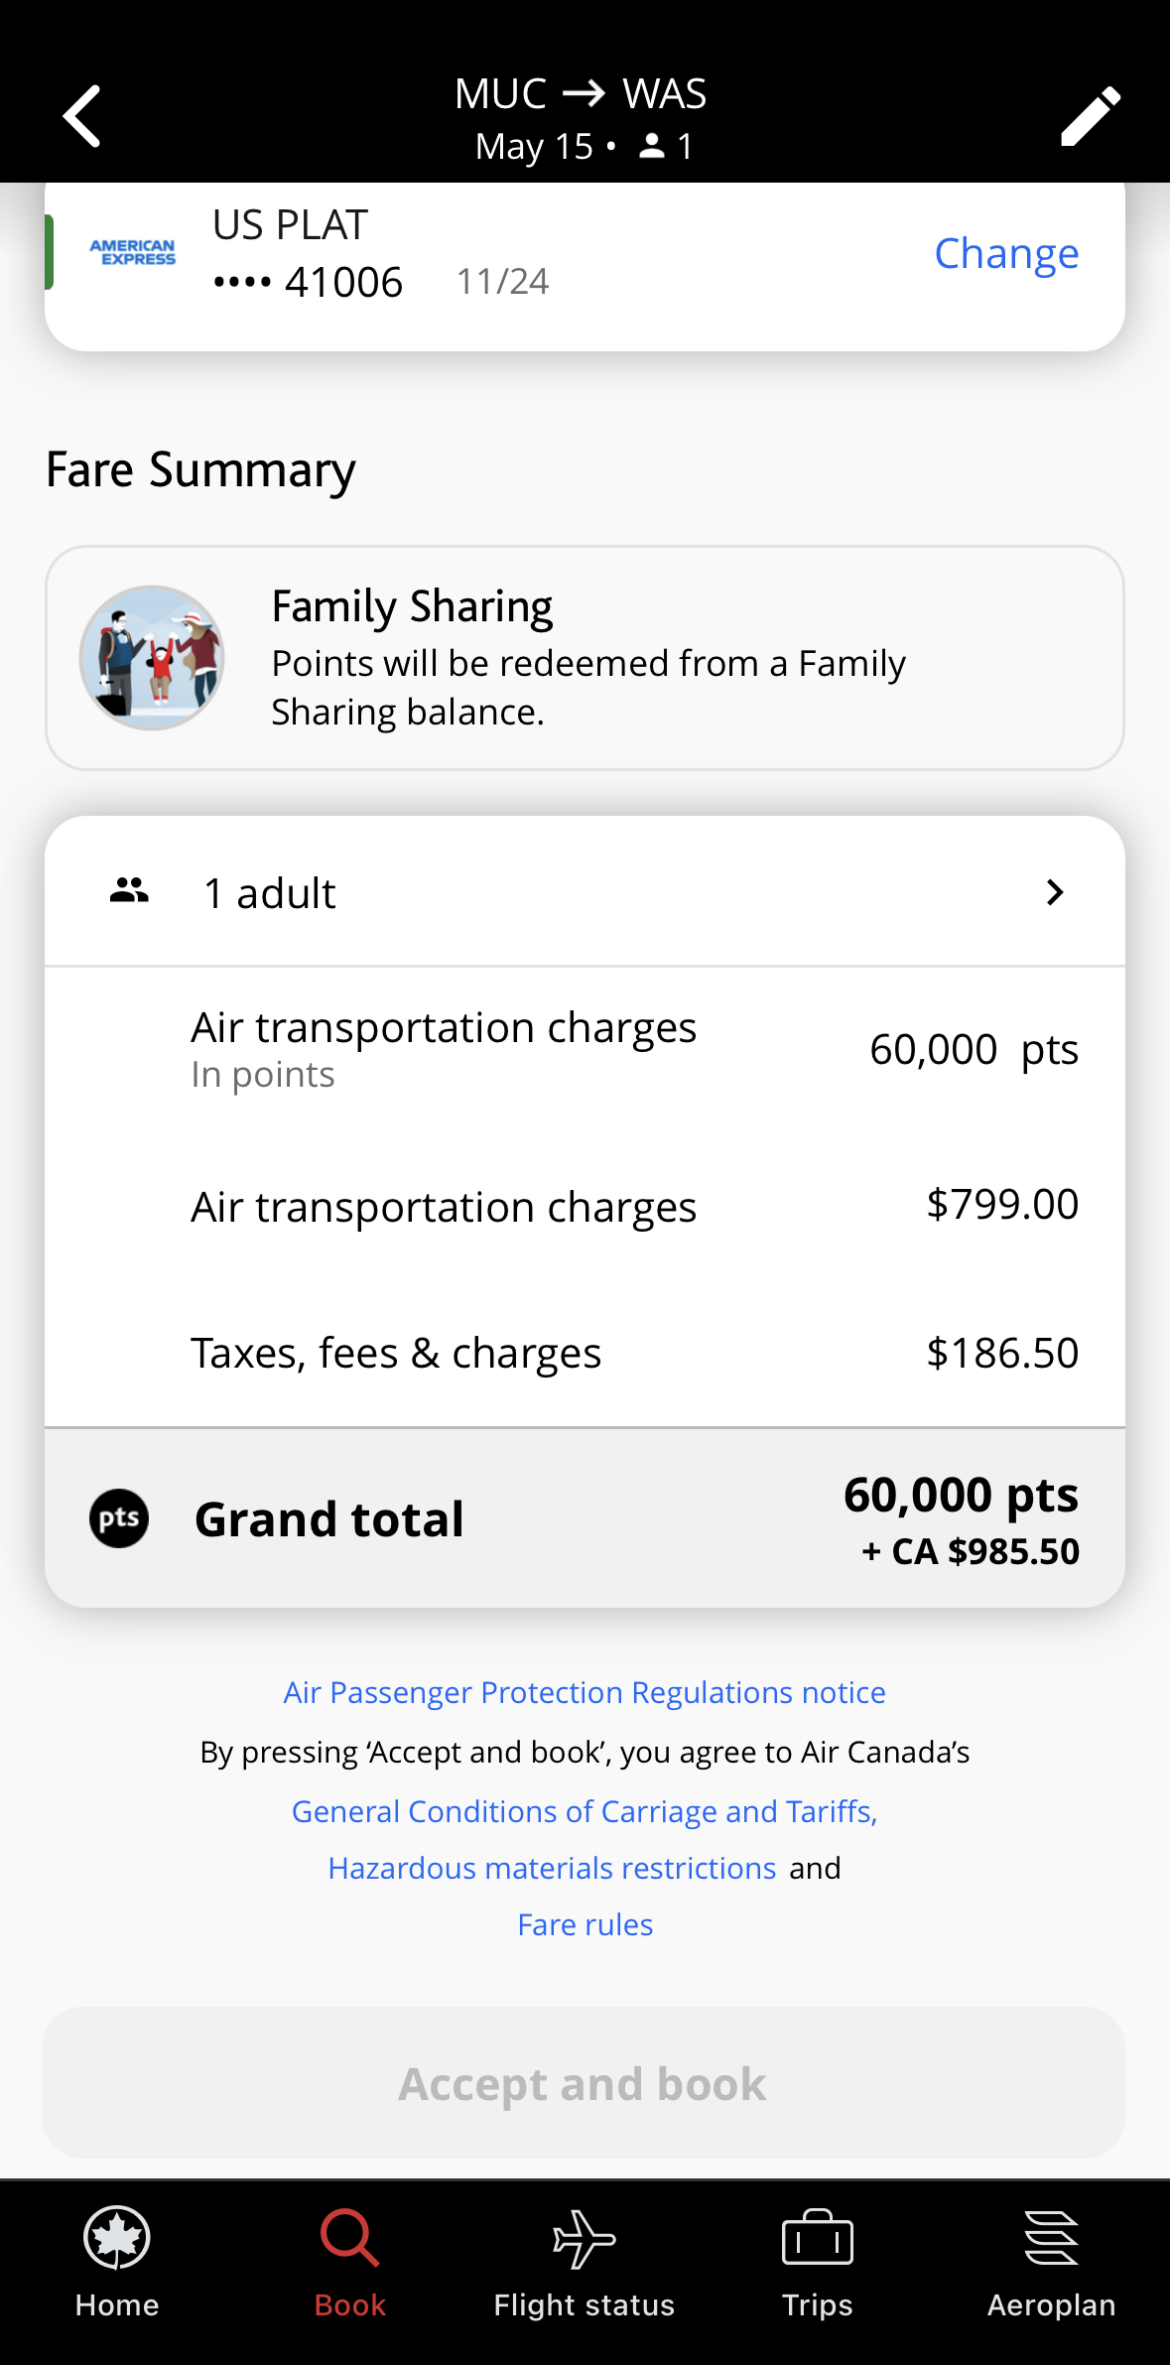Go to the Trips tab
Viewport: 1170px width, 2365px height.
click(817, 2264)
